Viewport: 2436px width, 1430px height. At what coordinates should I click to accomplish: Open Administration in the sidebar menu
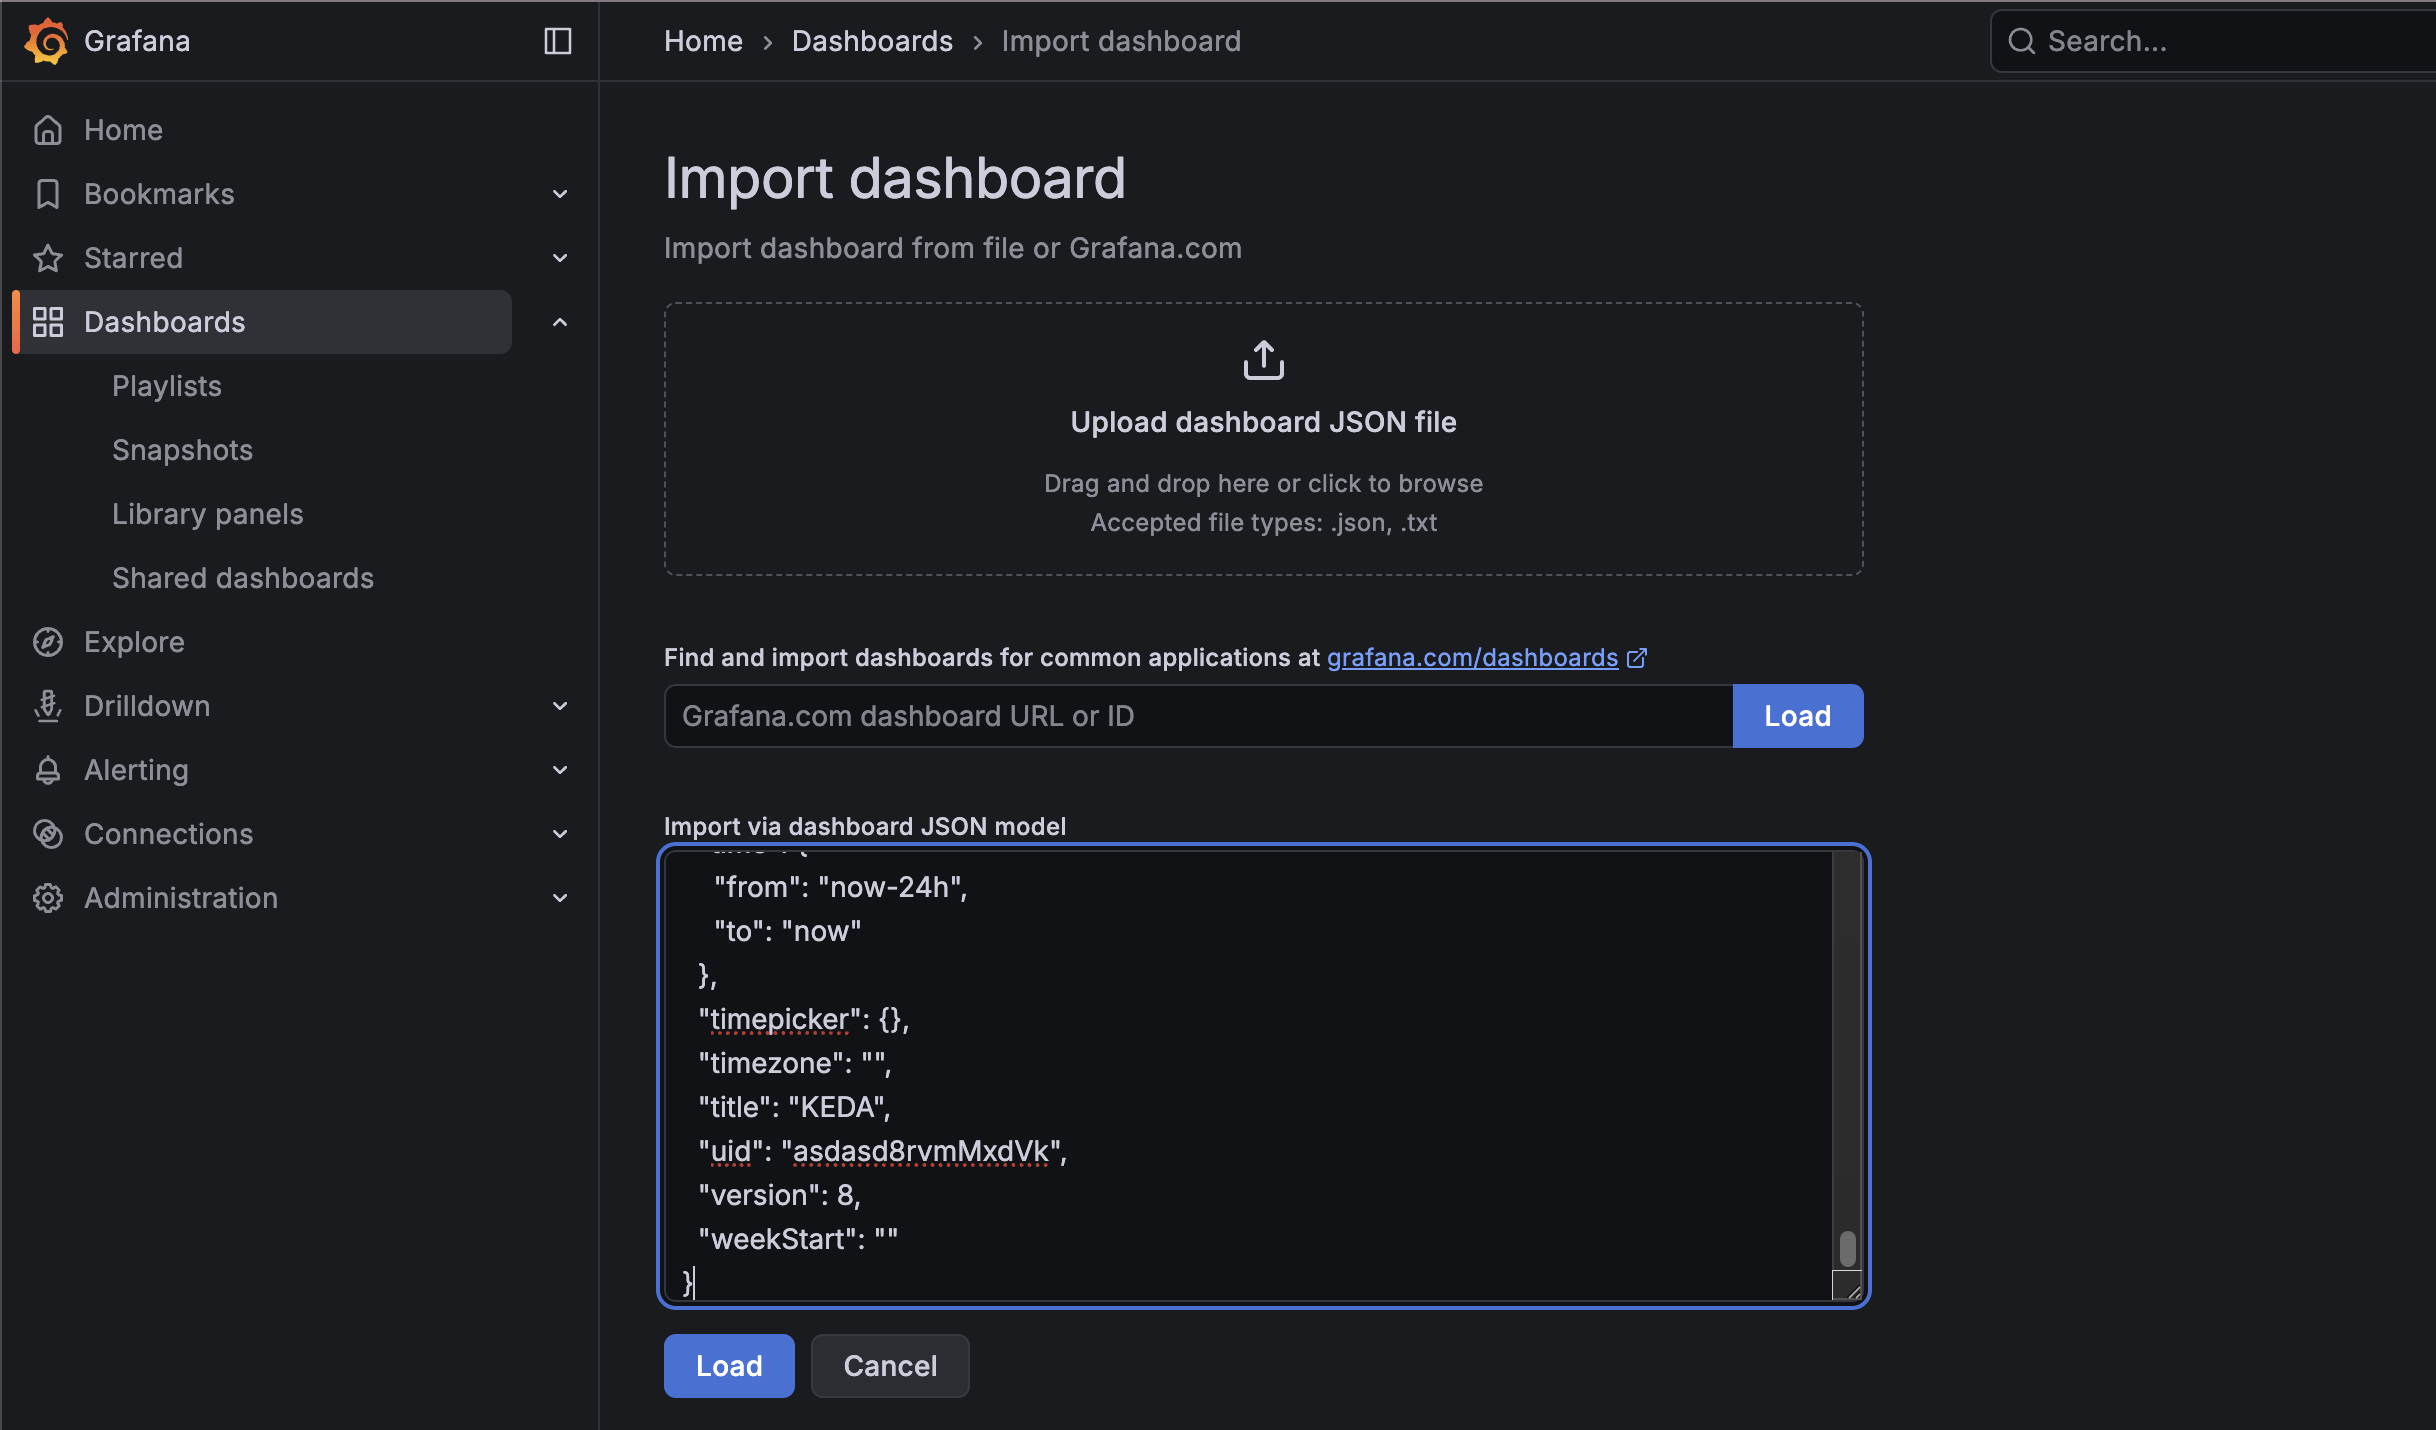[x=181, y=898]
